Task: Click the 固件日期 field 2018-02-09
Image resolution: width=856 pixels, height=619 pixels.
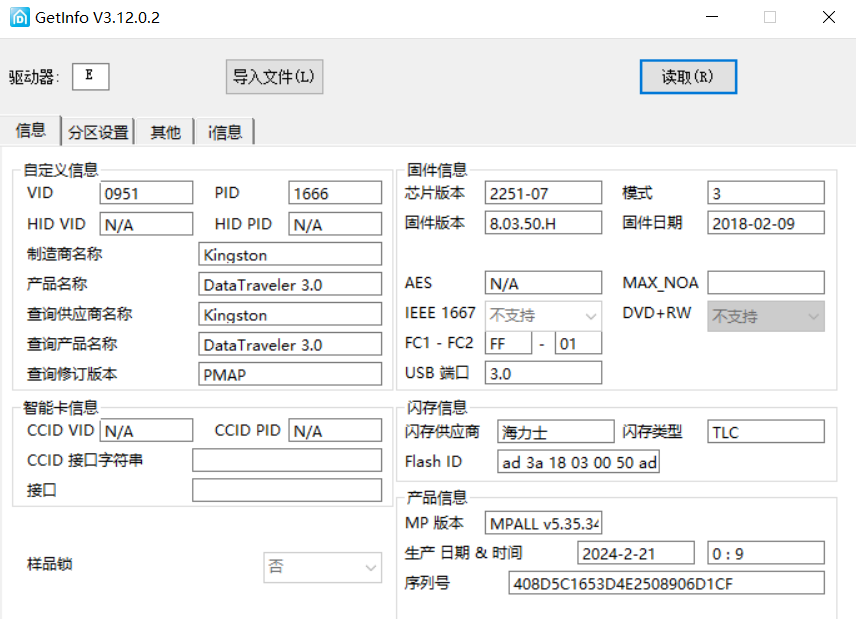Action: tap(766, 223)
